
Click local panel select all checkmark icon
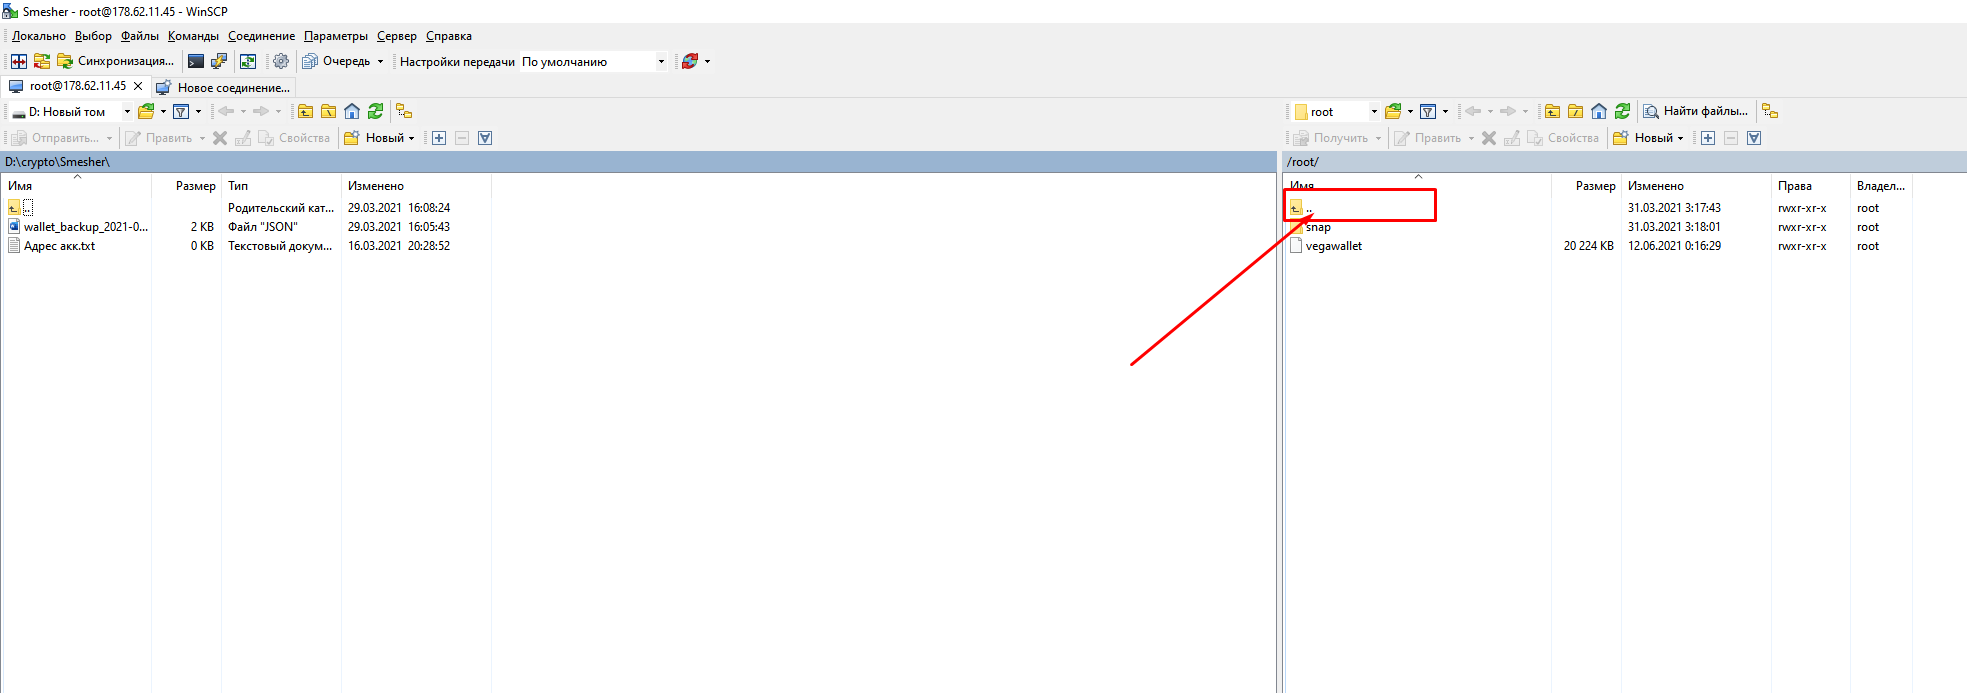pos(485,138)
